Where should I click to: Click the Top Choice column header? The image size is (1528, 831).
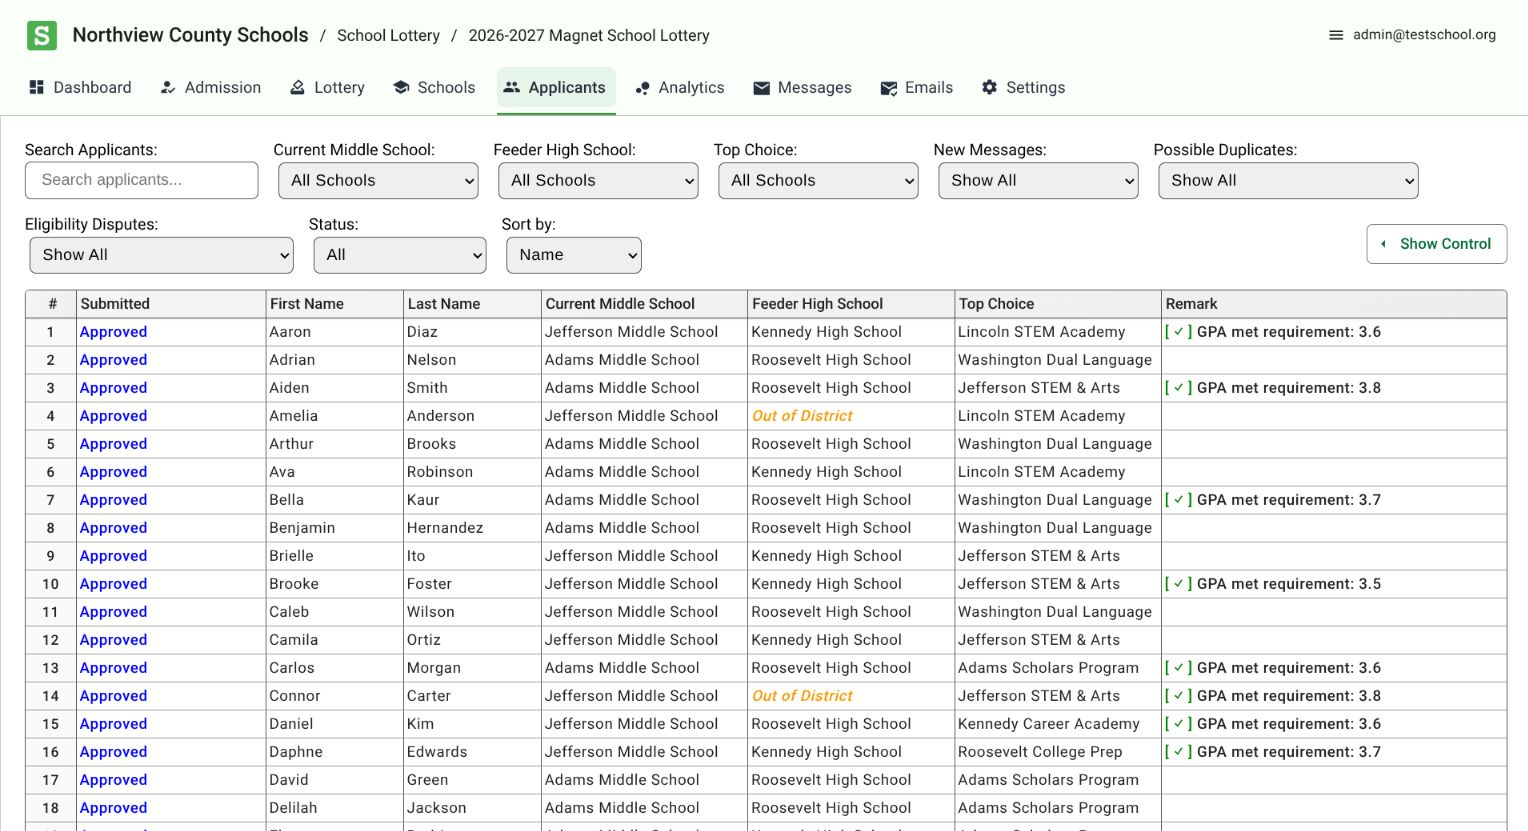pyautogui.click(x=1057, y=304)
